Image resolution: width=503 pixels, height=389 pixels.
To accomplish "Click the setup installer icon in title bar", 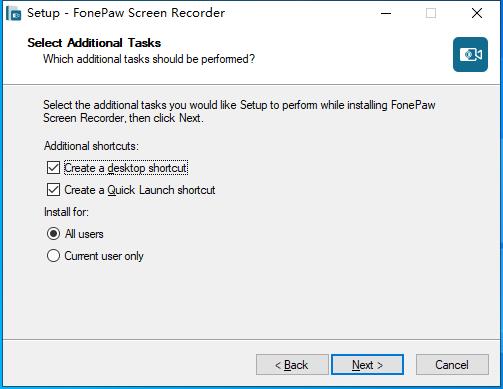I will coord(14,13).
